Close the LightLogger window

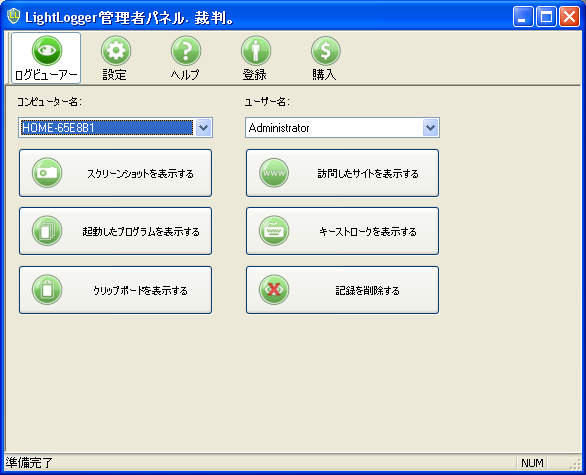569,17
